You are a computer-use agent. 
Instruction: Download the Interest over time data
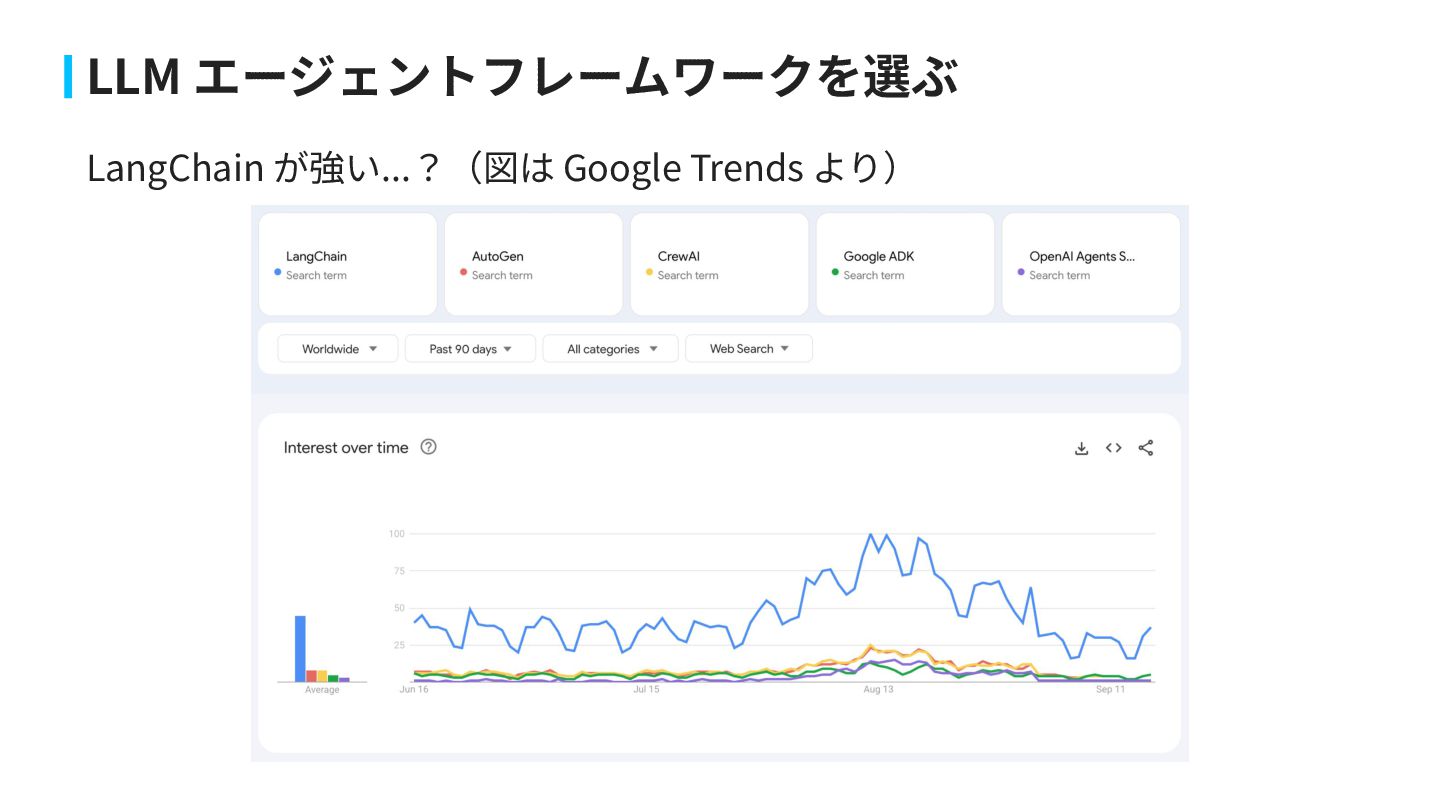(x=1081, y=448)
